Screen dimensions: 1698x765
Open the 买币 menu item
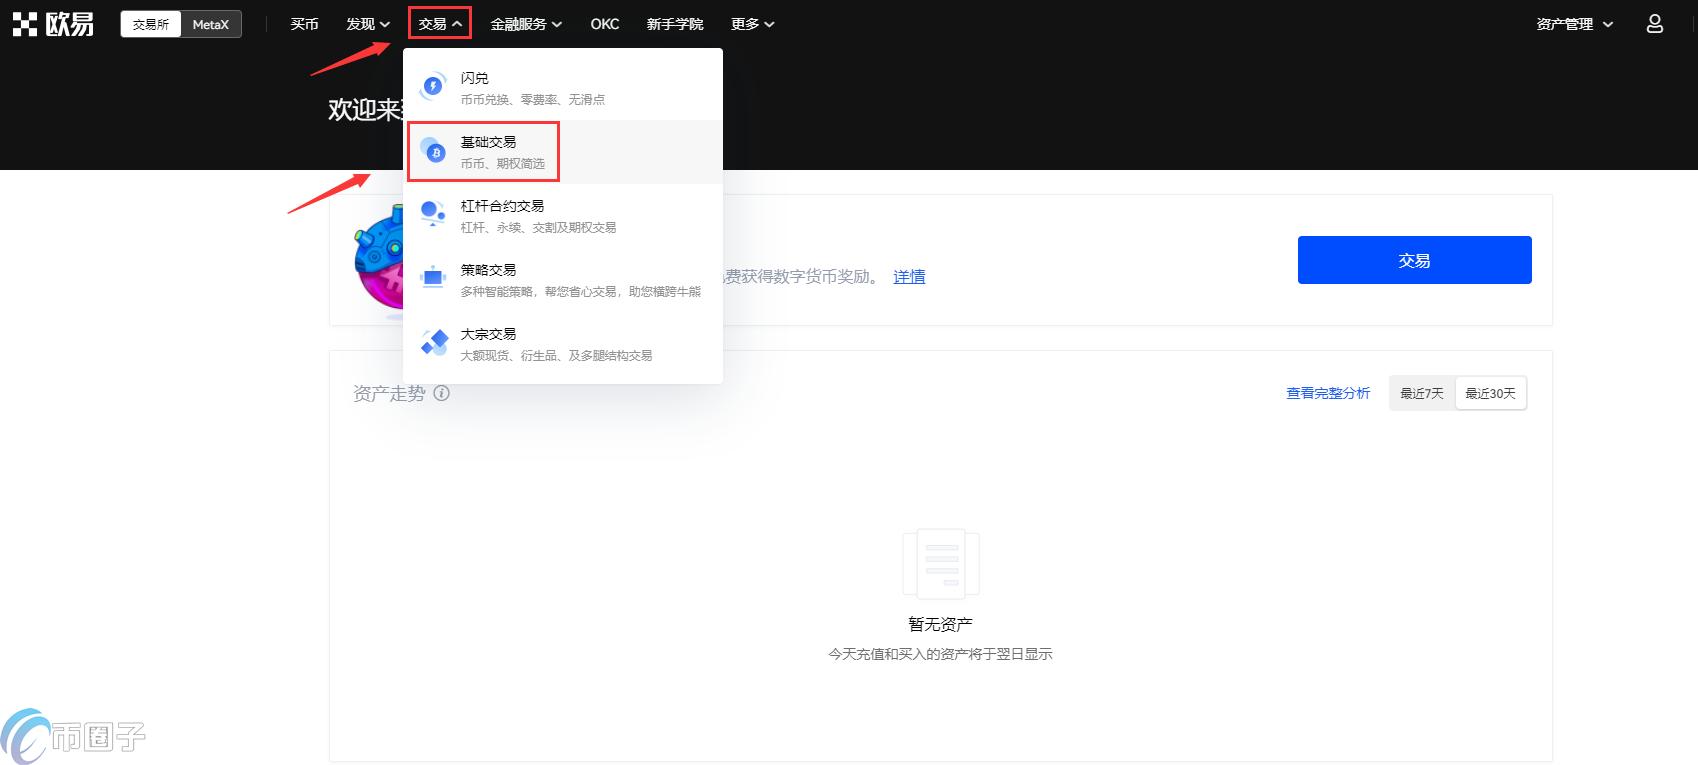pyautogui.click(x=304, y=24)
